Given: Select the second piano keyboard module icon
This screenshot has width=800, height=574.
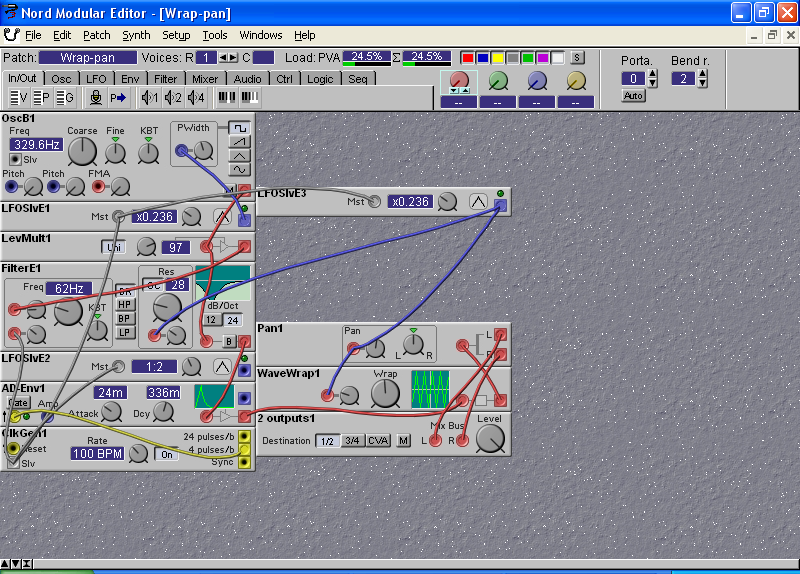Looking at the screenshot, I should (249, 97).
